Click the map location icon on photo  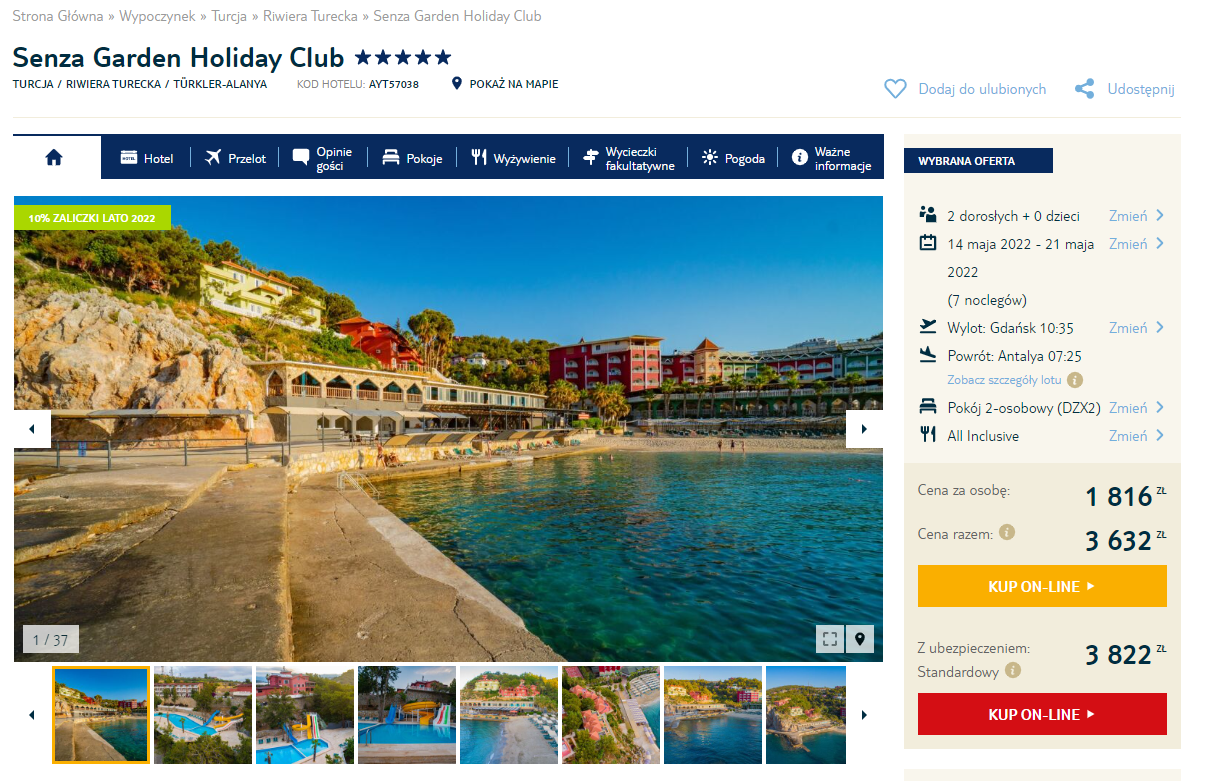(859, 639)
